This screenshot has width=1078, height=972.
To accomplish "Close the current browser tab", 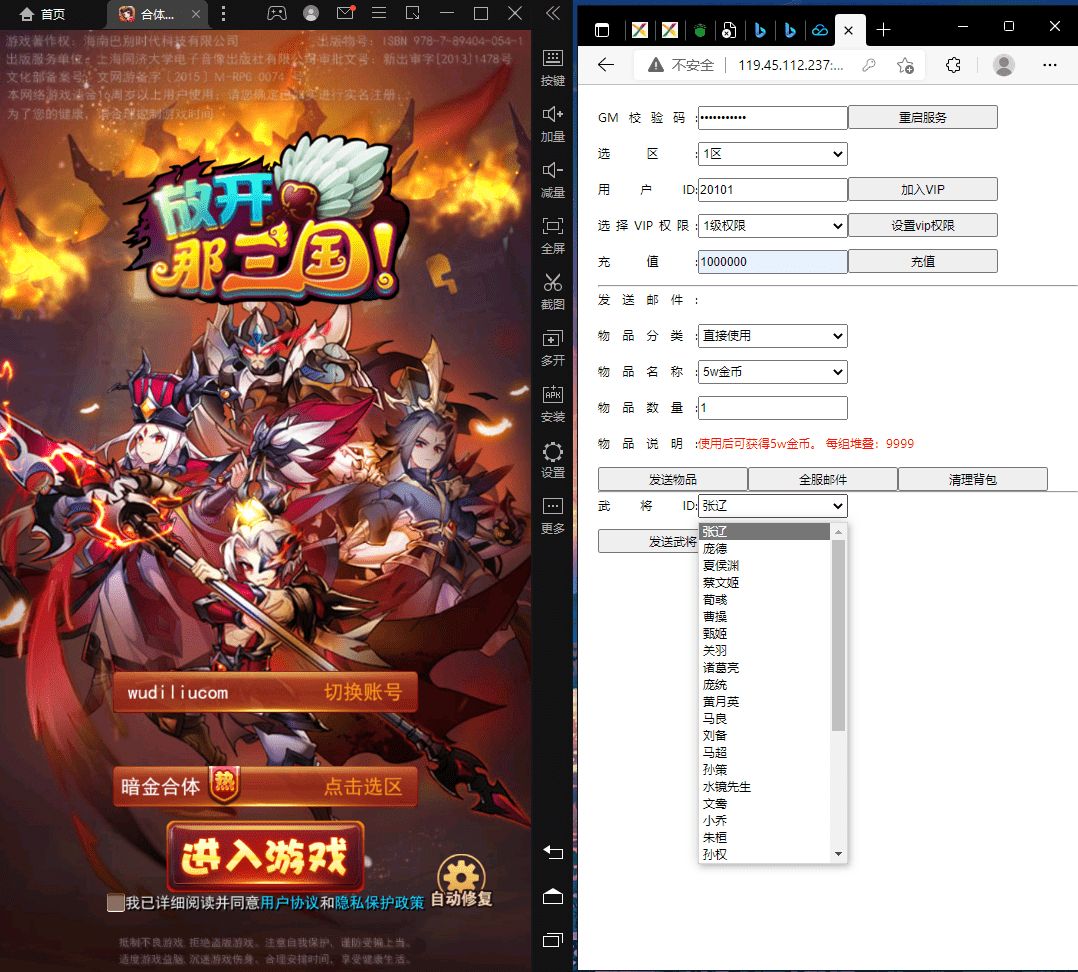I will pos(848,30).
